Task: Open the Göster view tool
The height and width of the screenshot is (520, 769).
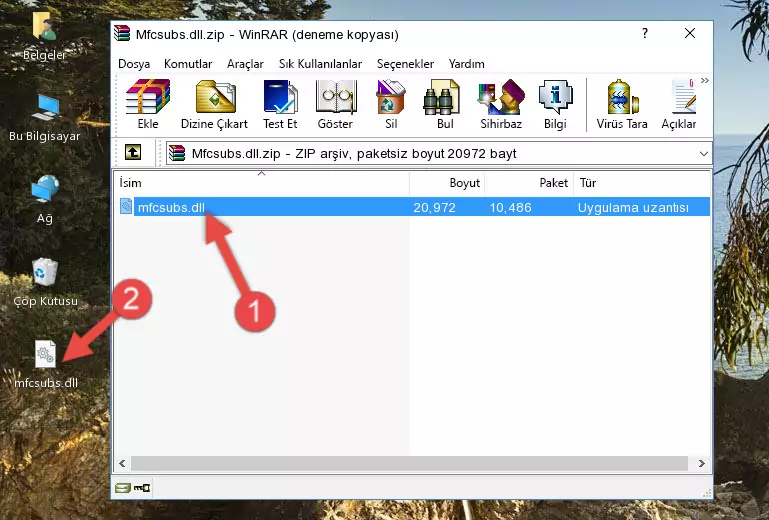Action: [x=335, y=104]
